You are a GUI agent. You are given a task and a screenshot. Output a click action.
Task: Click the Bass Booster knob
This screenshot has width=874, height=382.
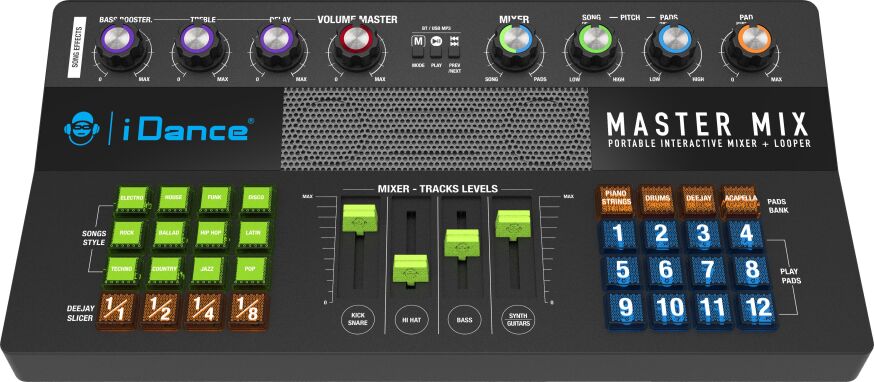click(120, 45)
